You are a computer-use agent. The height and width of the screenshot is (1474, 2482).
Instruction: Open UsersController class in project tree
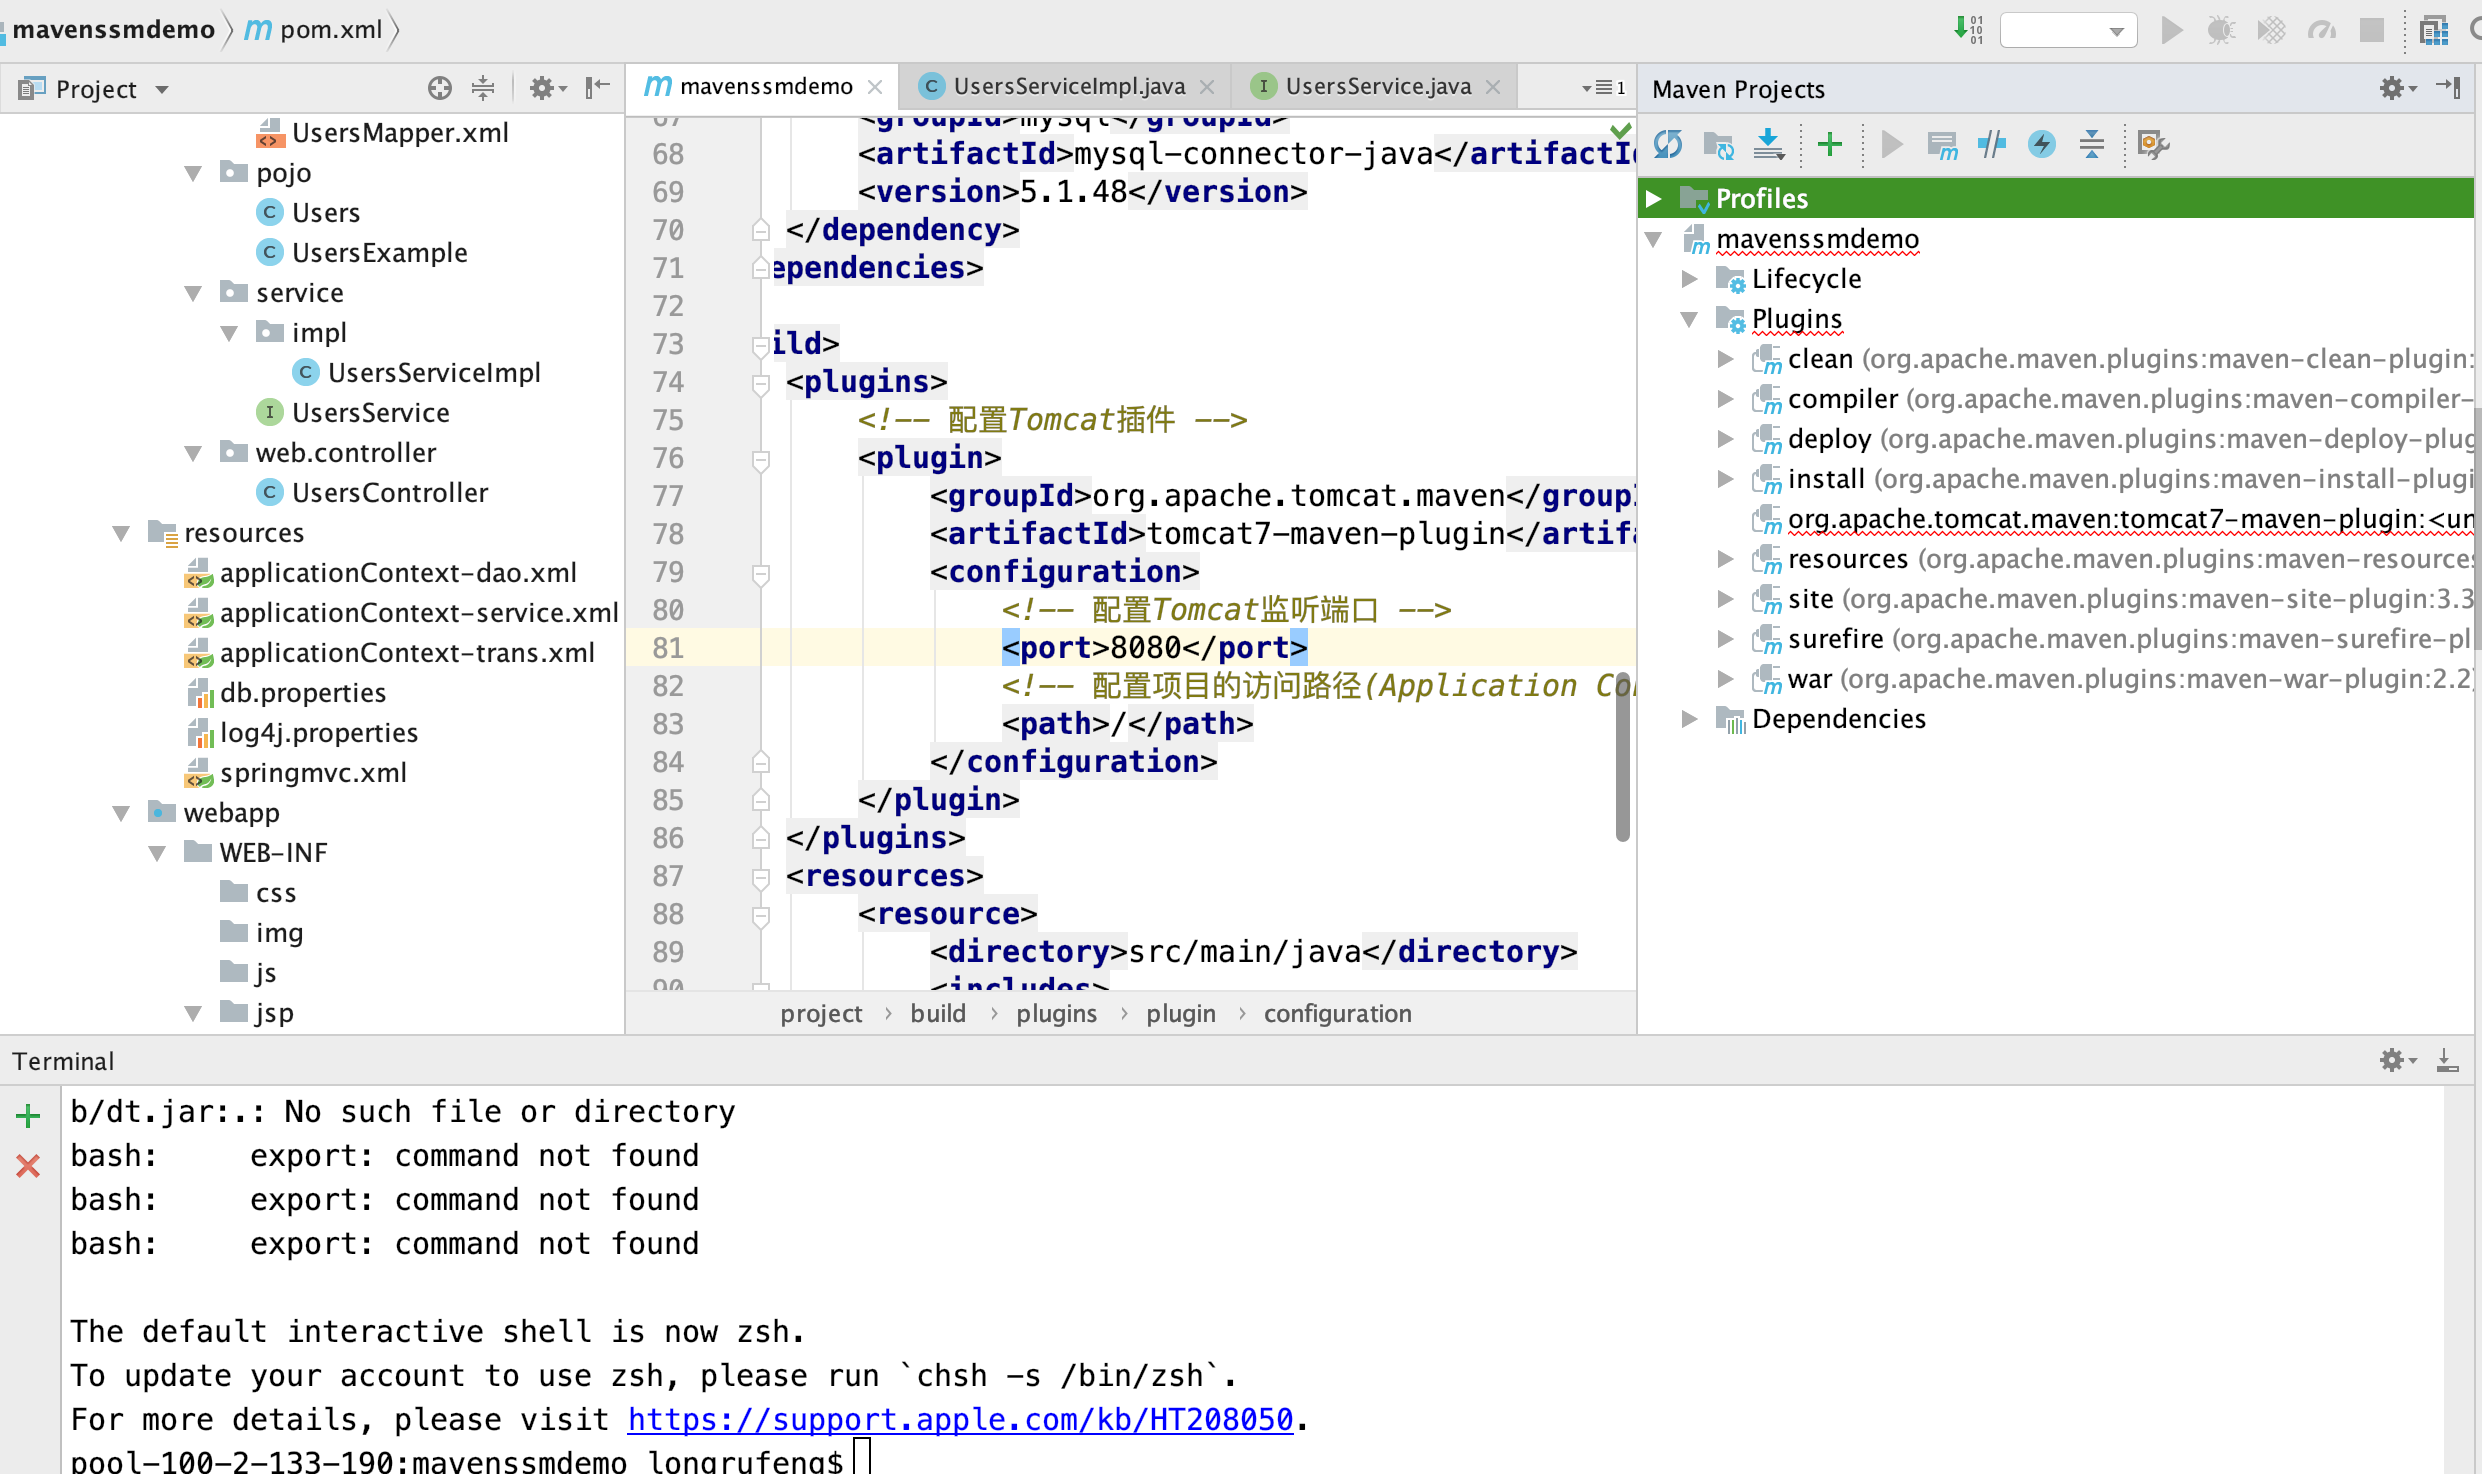pos(372,492)
